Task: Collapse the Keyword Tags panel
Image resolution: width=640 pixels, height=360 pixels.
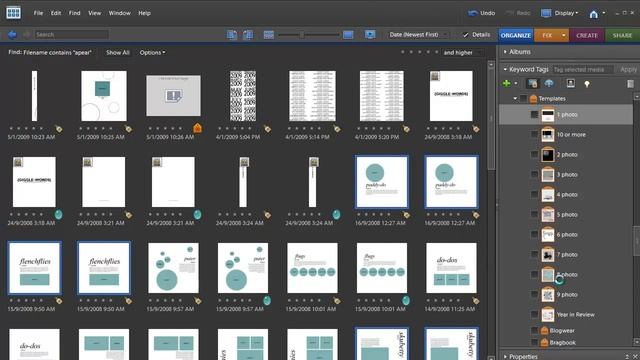Action: [x=505, y=69]
